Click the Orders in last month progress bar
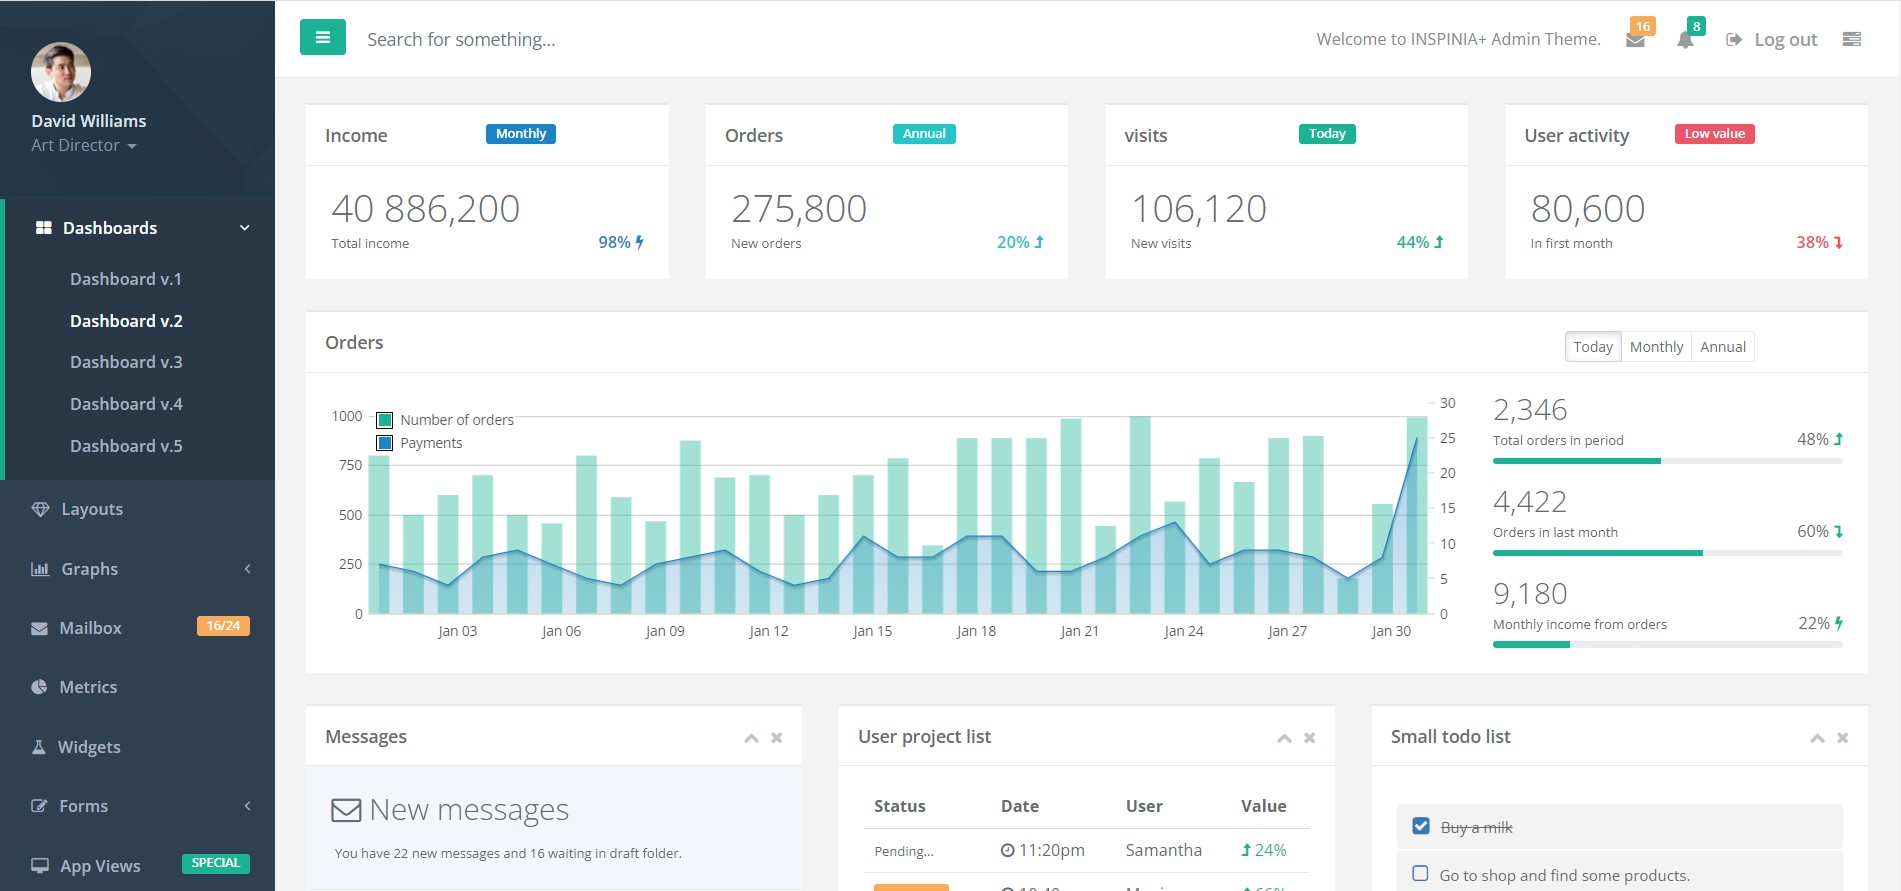 [1667, 553]
